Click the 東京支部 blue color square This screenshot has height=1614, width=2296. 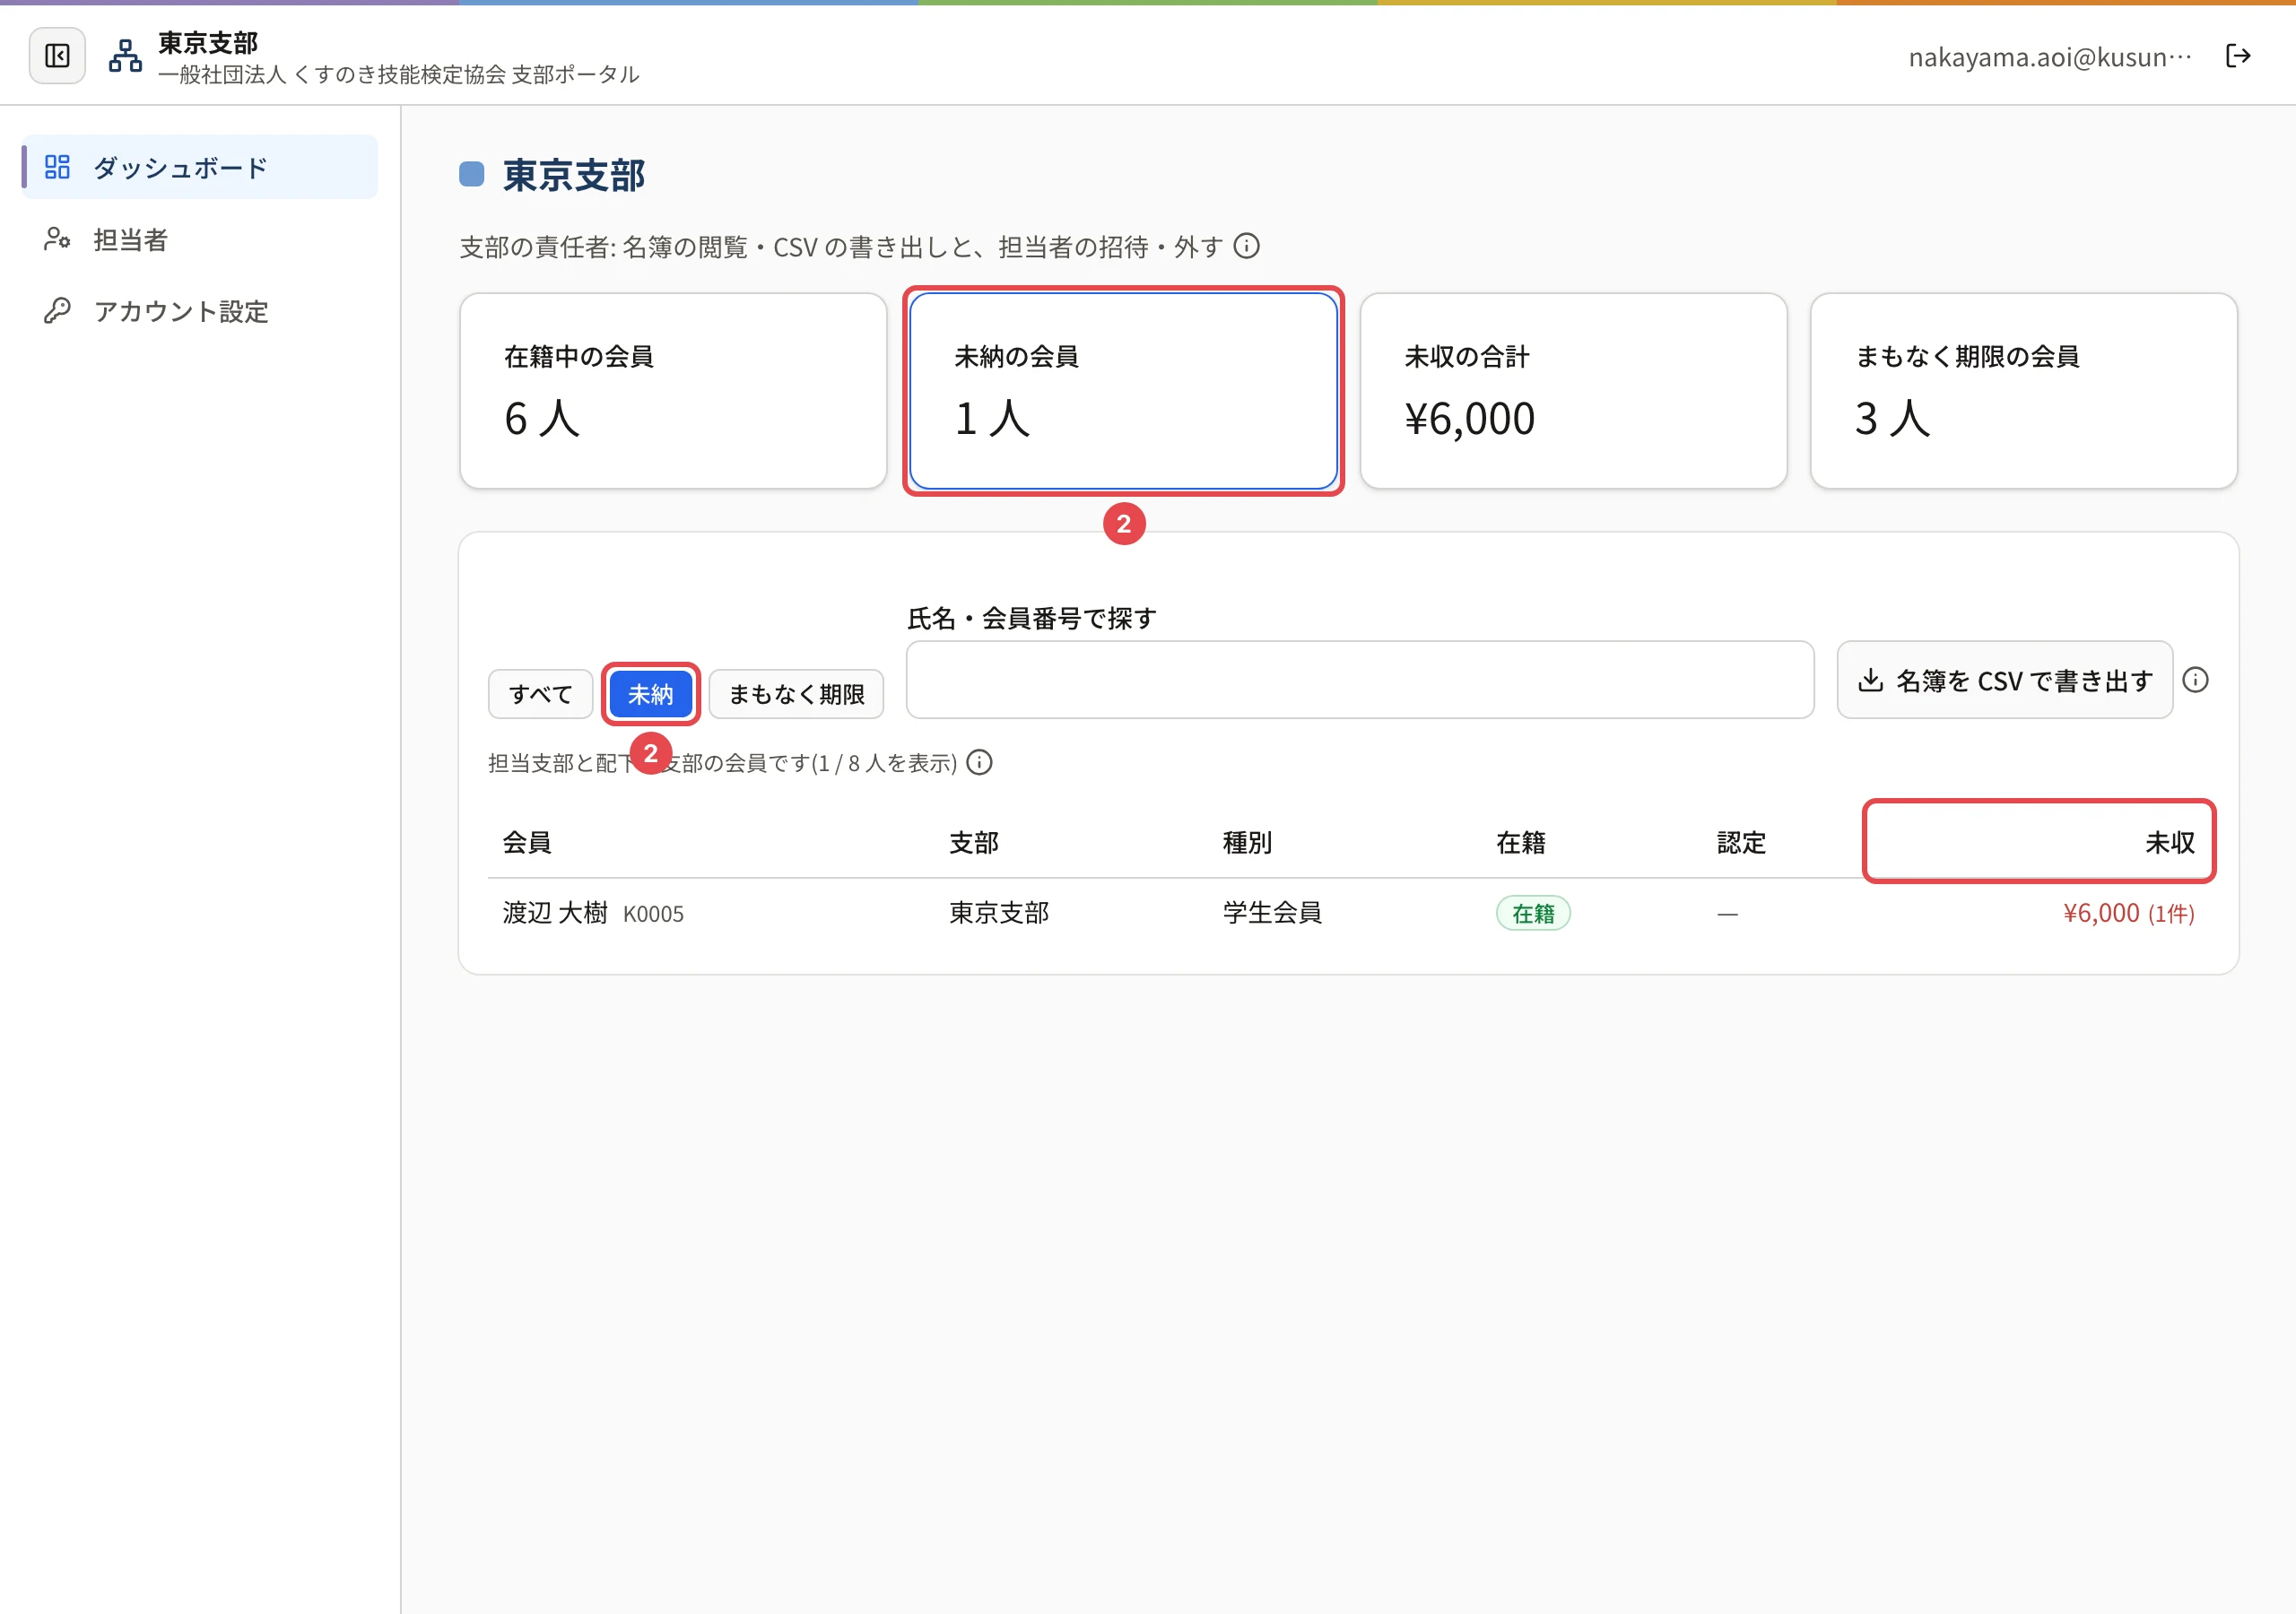point(472,175)
